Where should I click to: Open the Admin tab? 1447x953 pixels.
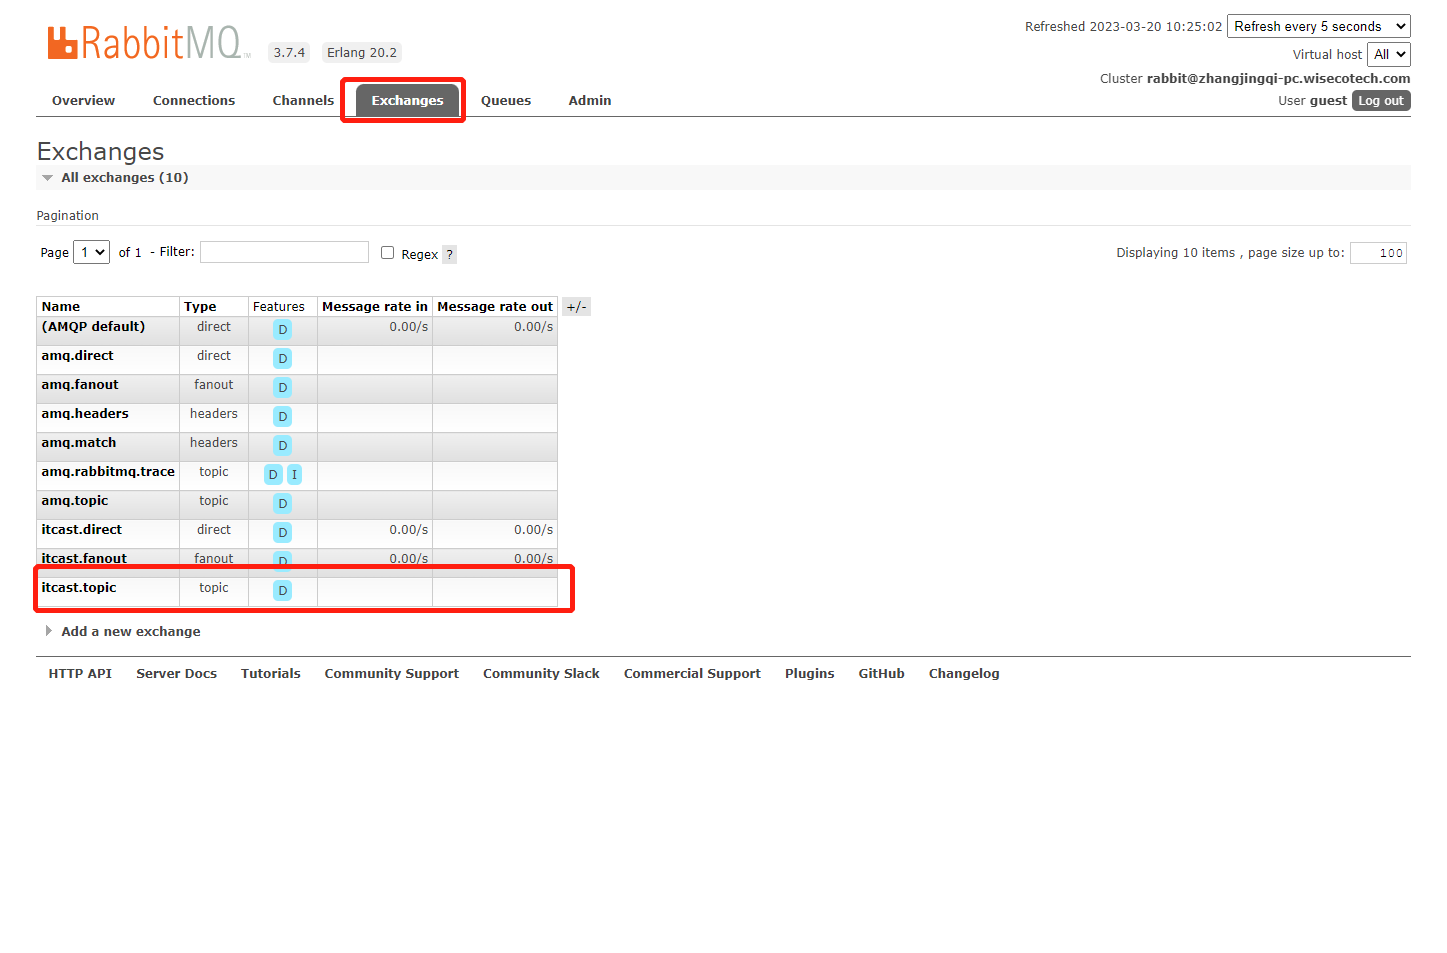(590, 100)
